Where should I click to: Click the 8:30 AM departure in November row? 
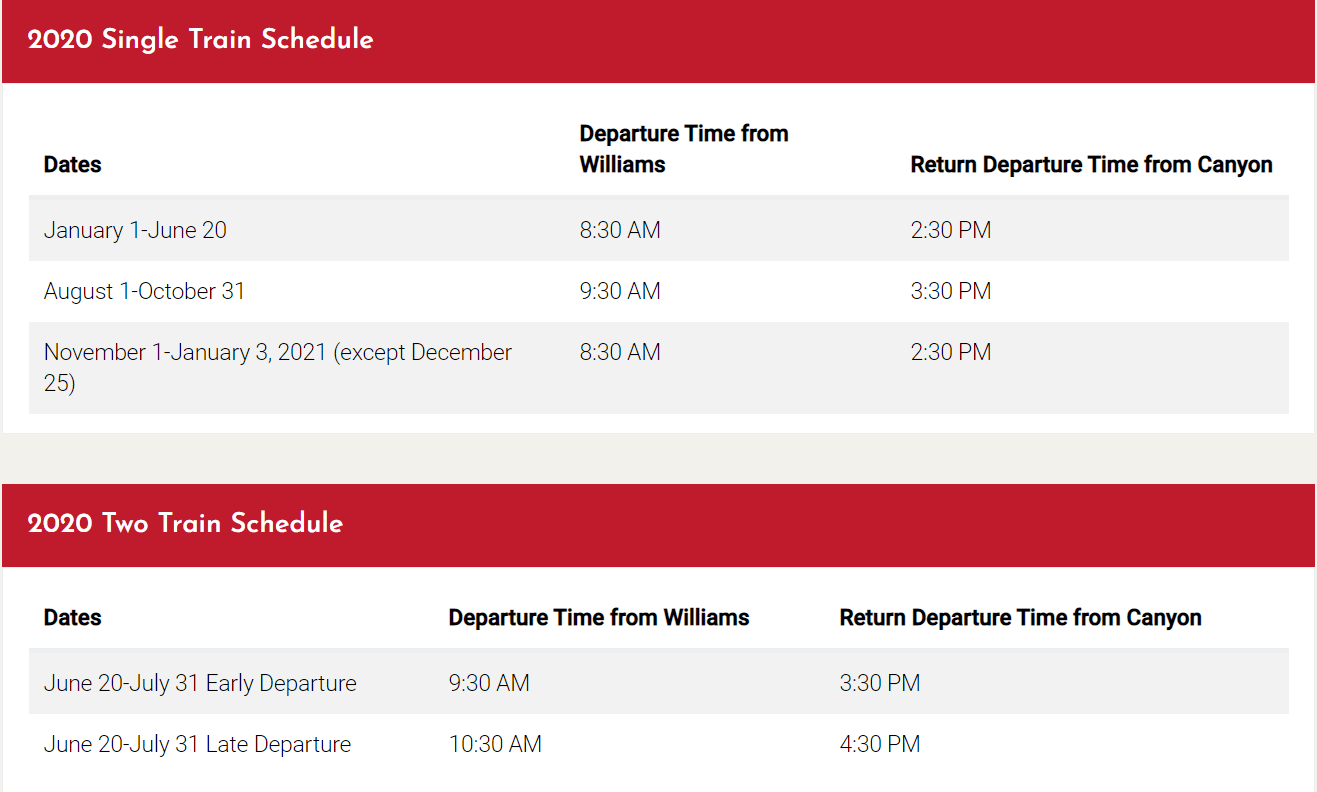pyautogui.click(x=620, y=352)
